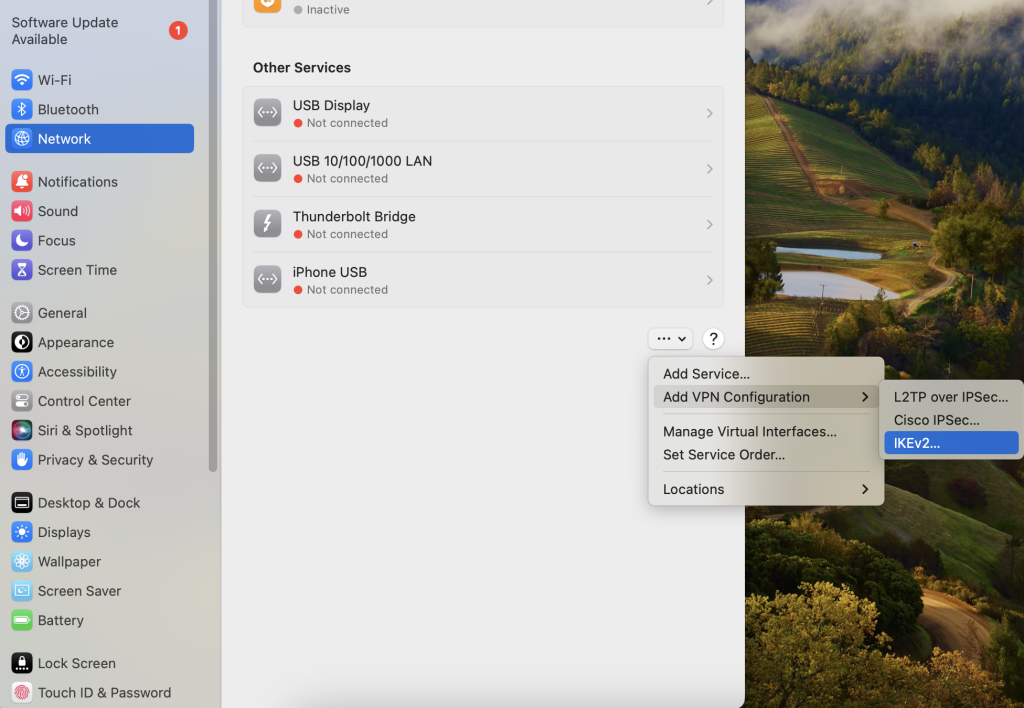Click Add Service menu item
The image size is (1024, 708).
706,374
